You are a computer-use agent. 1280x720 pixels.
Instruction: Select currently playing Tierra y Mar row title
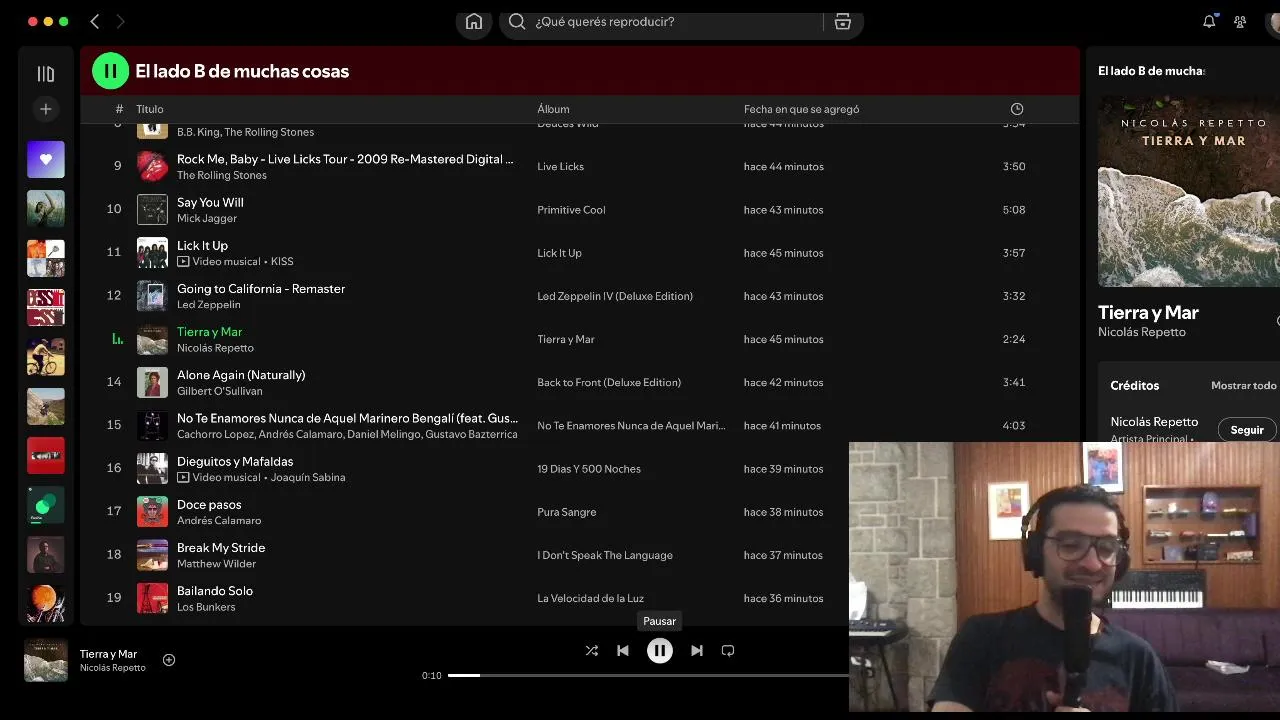point(209,331)
